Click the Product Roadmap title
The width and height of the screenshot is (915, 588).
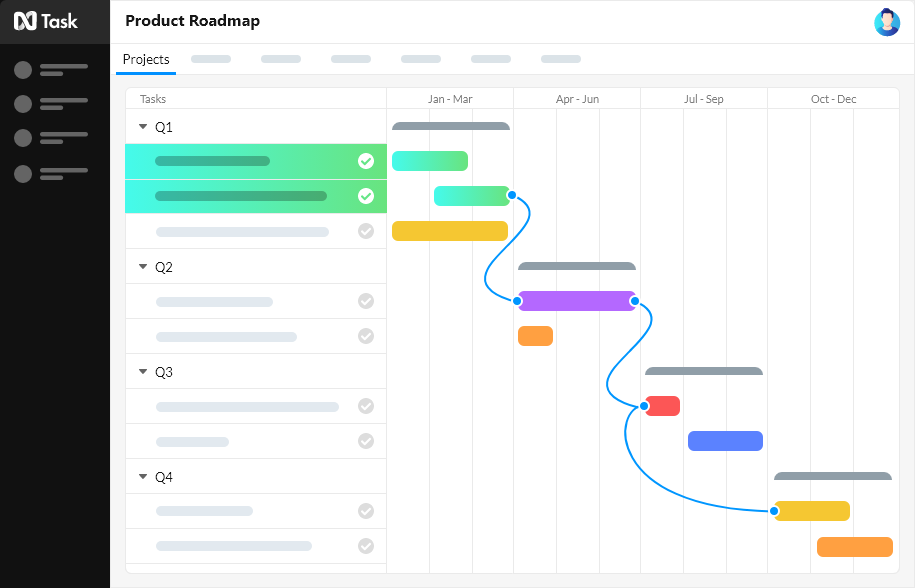click(x=189, y=21)
